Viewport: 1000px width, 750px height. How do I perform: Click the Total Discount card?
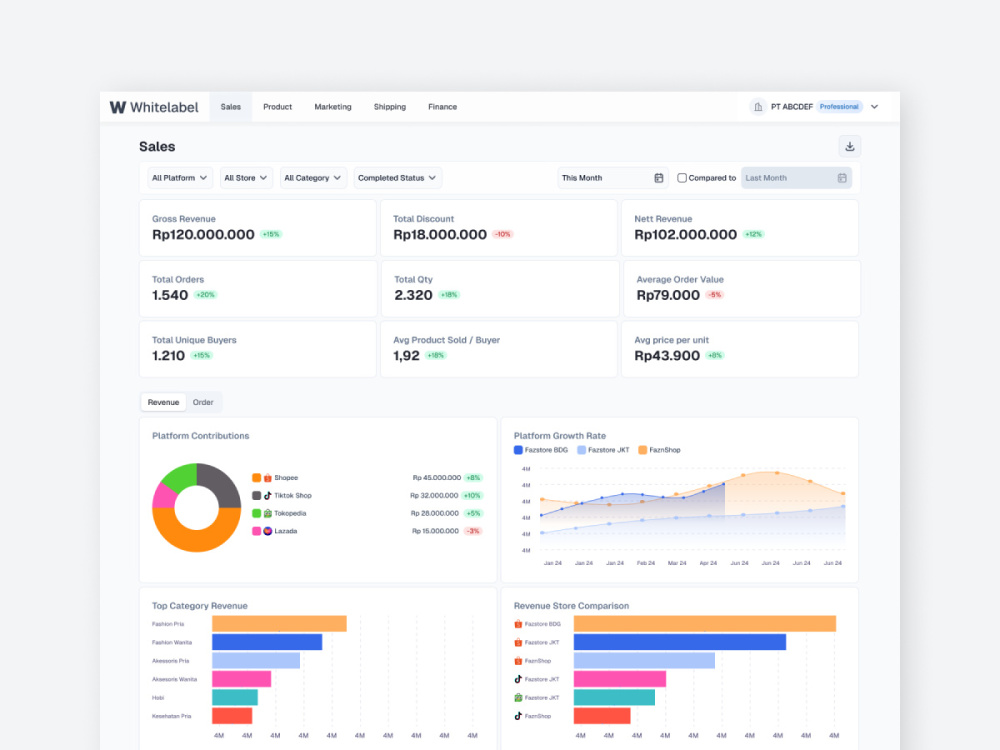coord(499,228)
